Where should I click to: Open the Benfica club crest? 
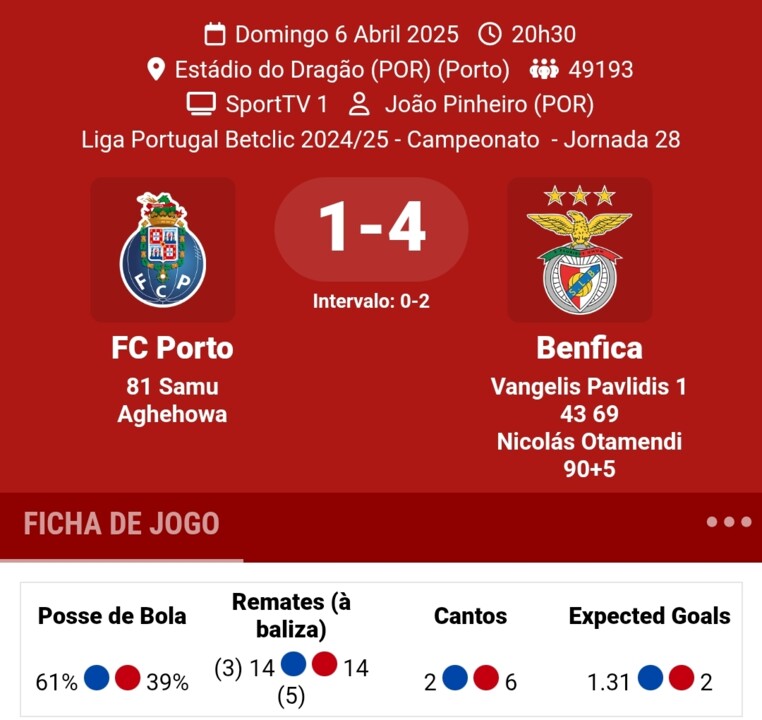580,250
